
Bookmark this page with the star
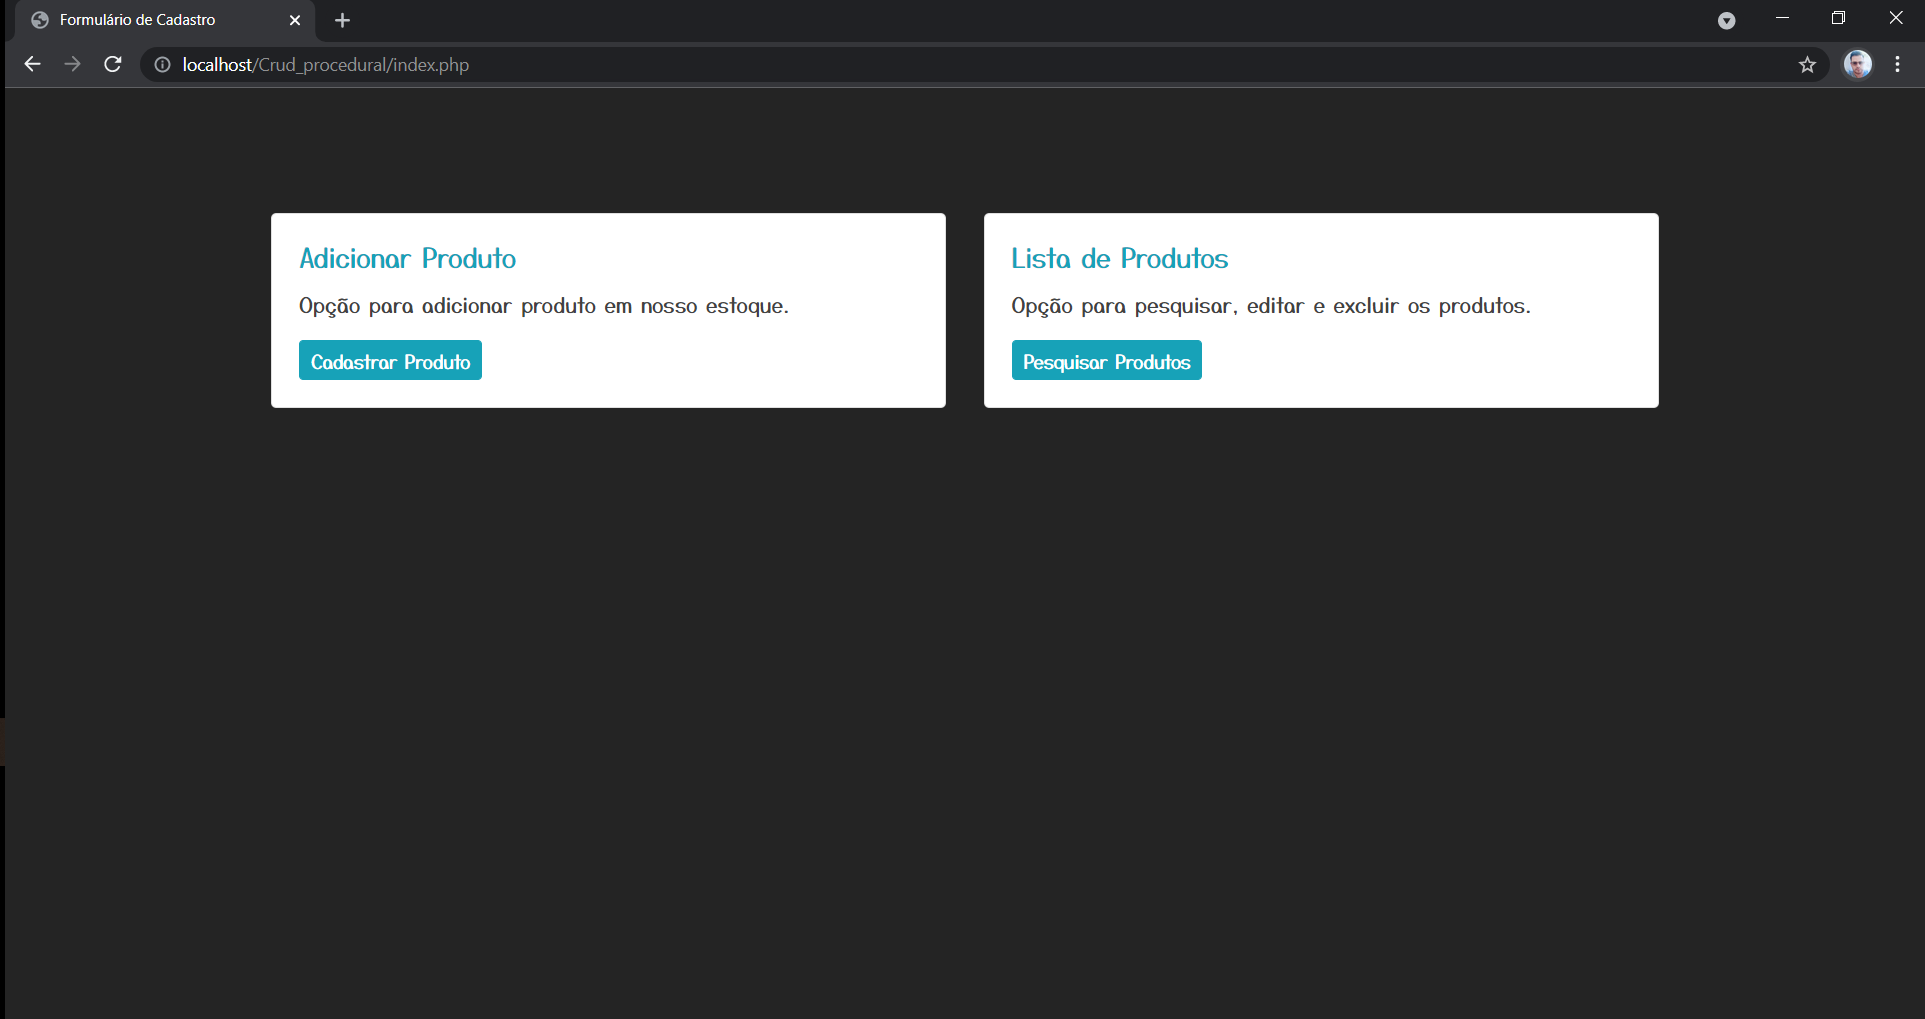(1806, 64)
